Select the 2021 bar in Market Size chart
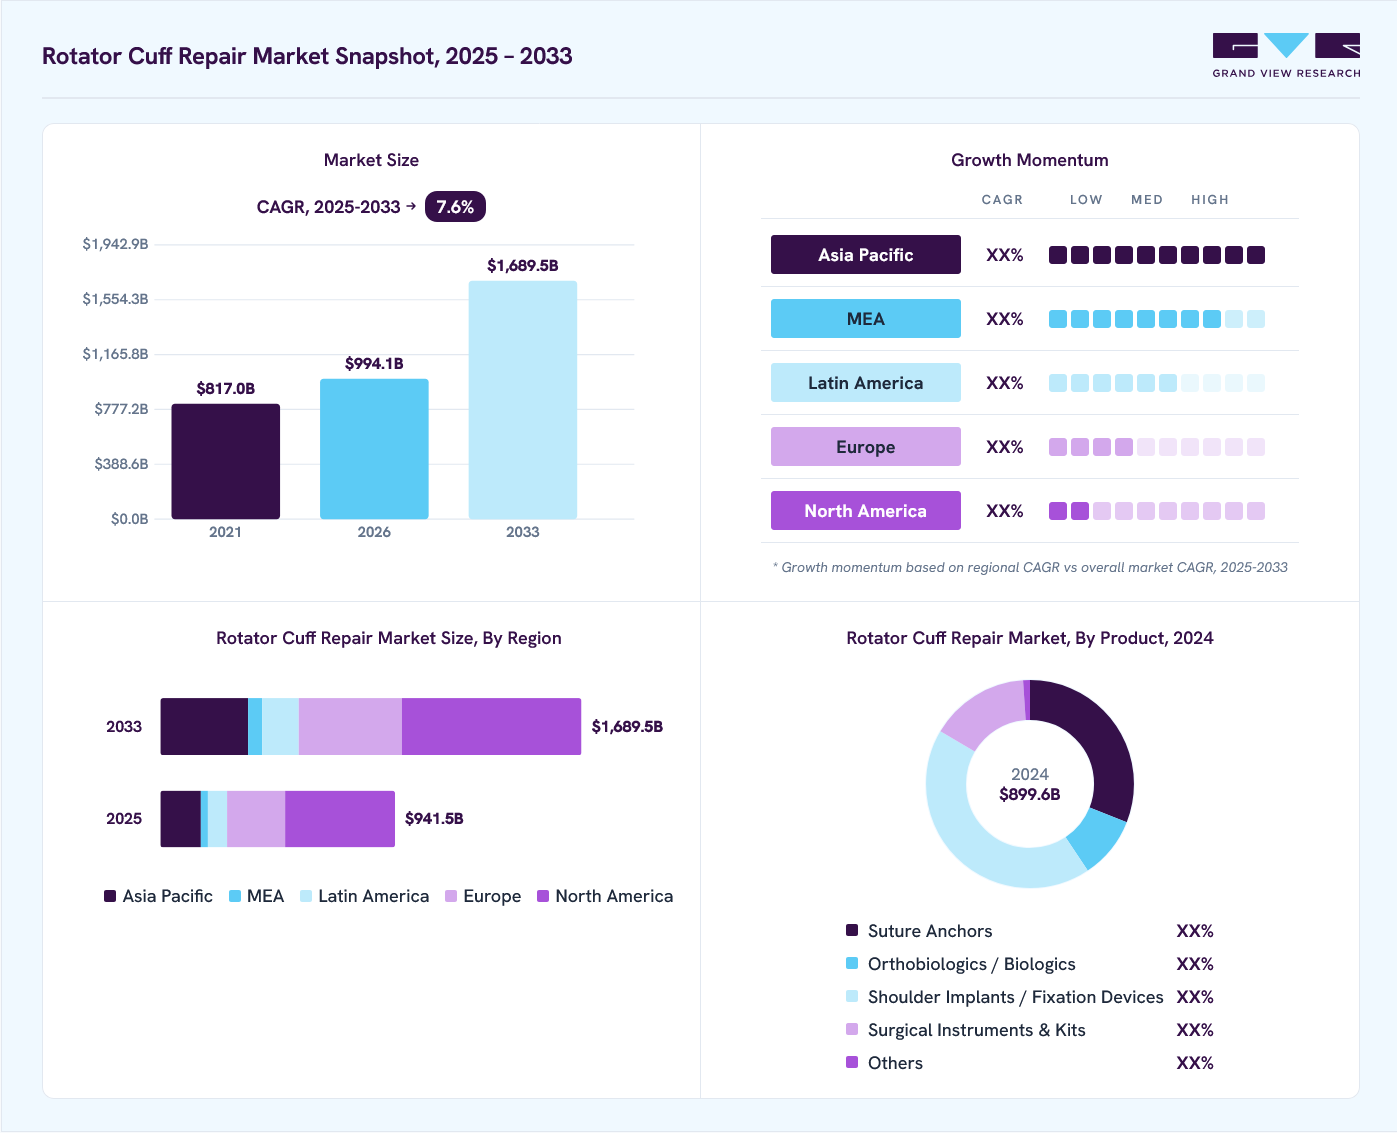Screen dimensions: 1397x1133 [x=225, y=461]
